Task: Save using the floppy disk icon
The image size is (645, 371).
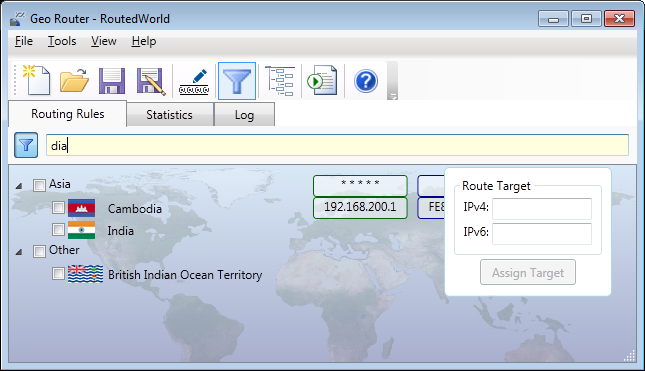Action: pyautogui.click(x=112, y=81)
